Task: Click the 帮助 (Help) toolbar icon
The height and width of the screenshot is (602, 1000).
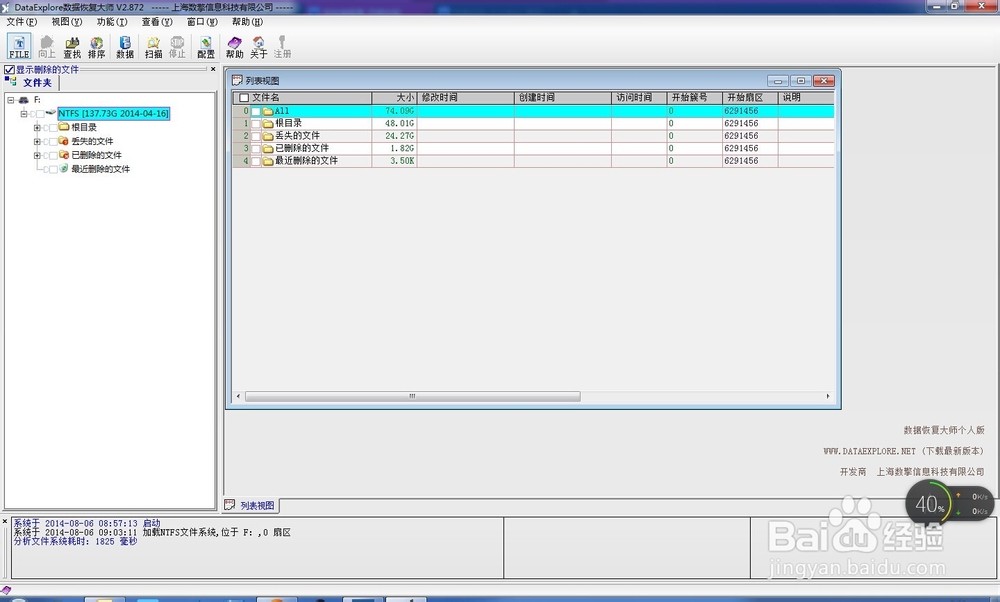Action: click(235, 47)
